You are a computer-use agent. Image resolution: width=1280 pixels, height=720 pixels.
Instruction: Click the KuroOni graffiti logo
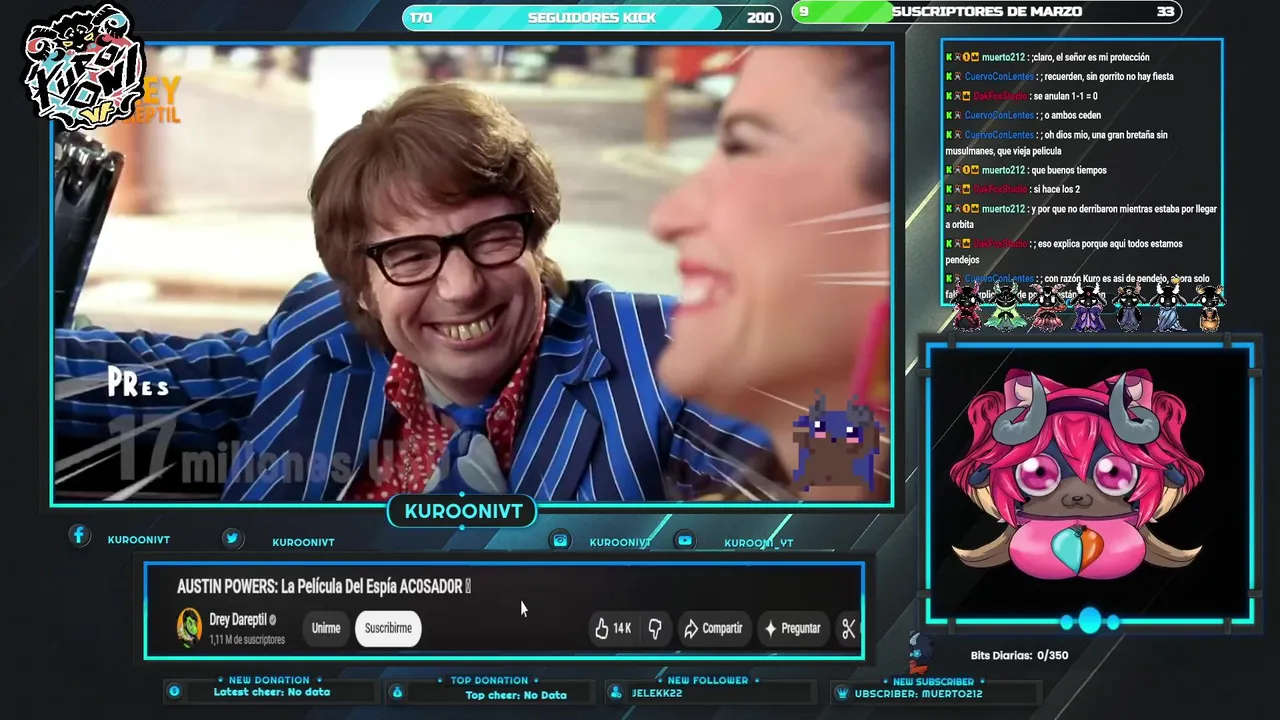pos(83,67)
